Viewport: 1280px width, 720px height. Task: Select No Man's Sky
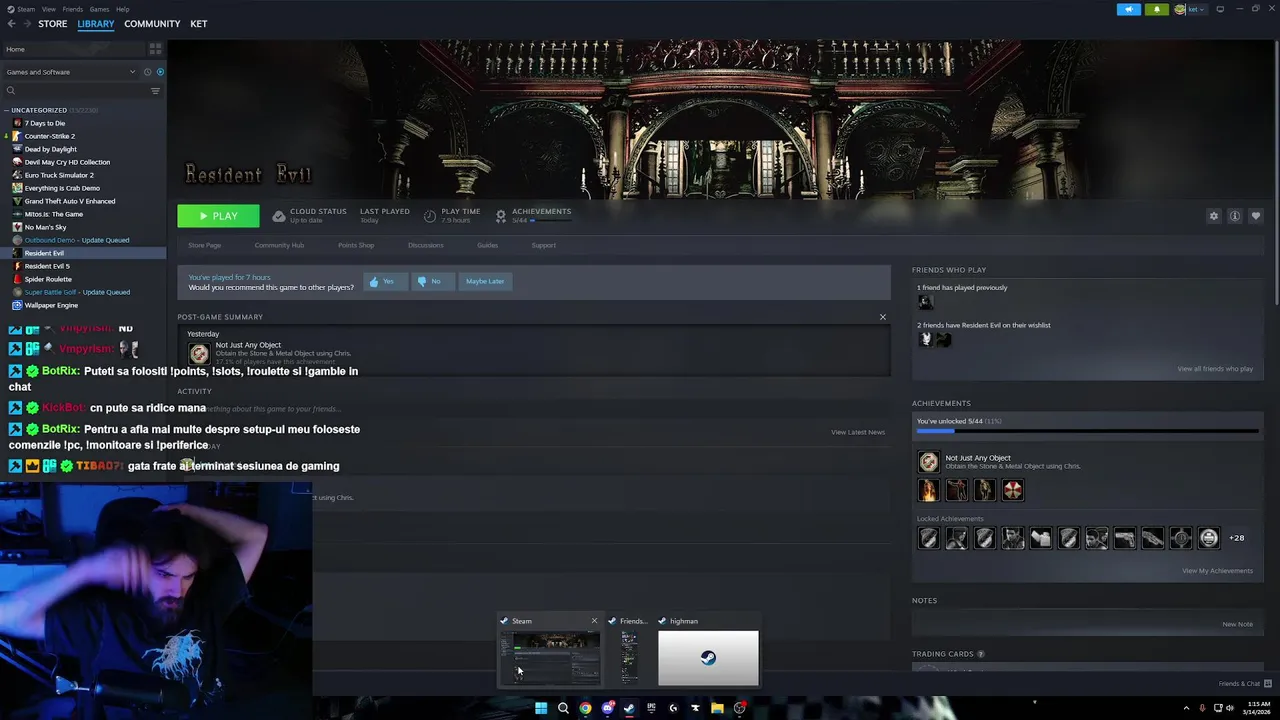point(45,227)
